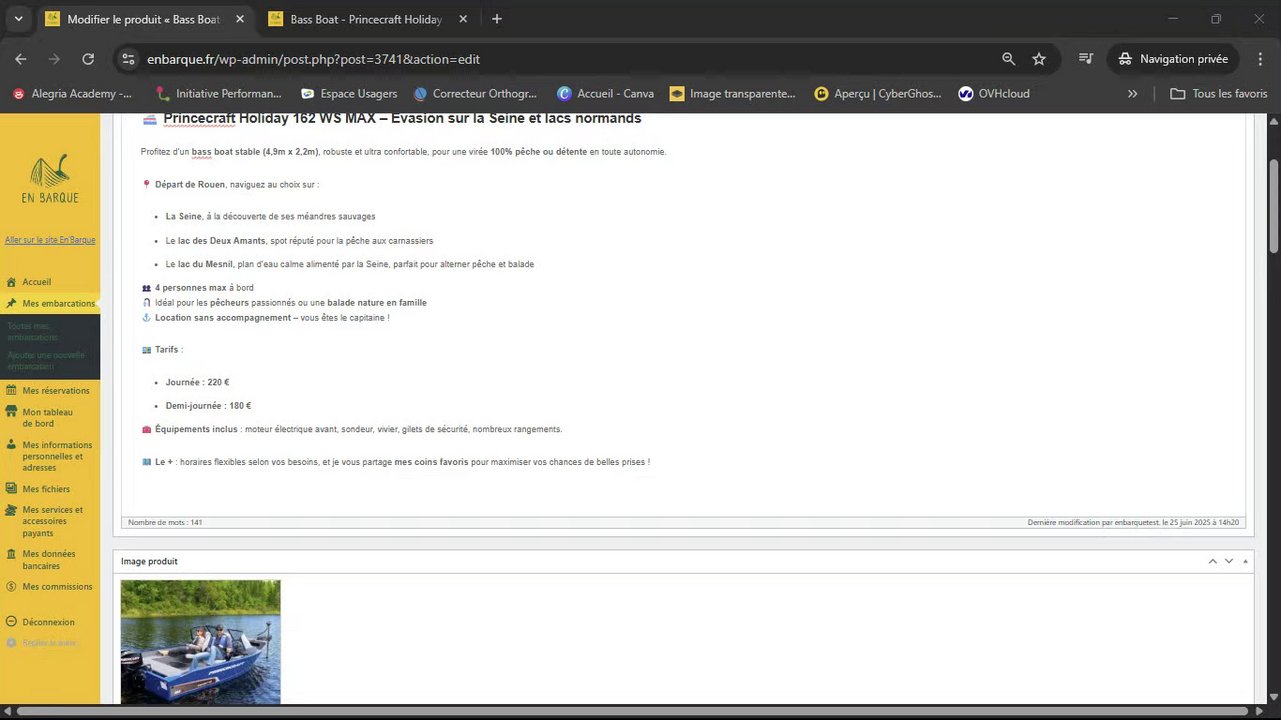Switch to 'Bass Boat - Princecraft Holiday' tab
This screenshot has width=1281, height=720.
(366, 19)
